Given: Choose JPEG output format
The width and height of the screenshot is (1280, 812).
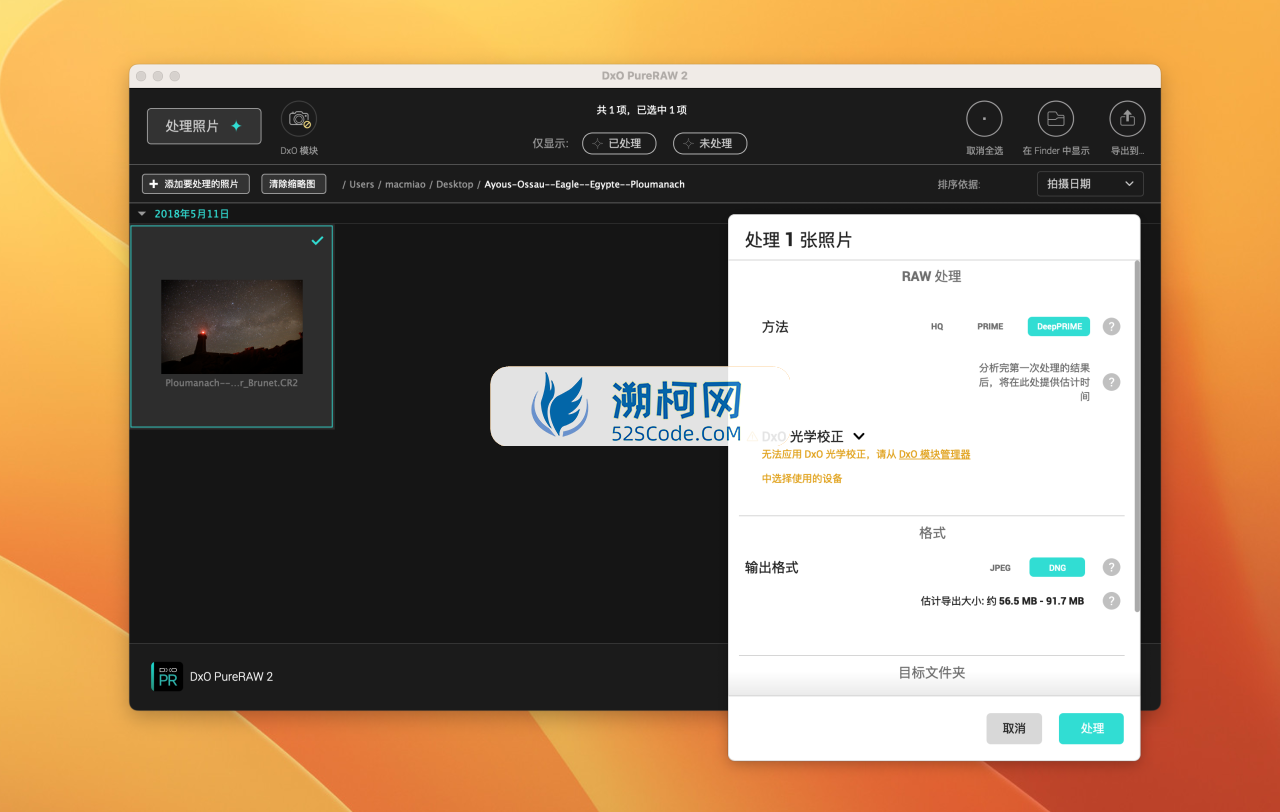Looking at the screenshot, I should (x=1000, y=568).
